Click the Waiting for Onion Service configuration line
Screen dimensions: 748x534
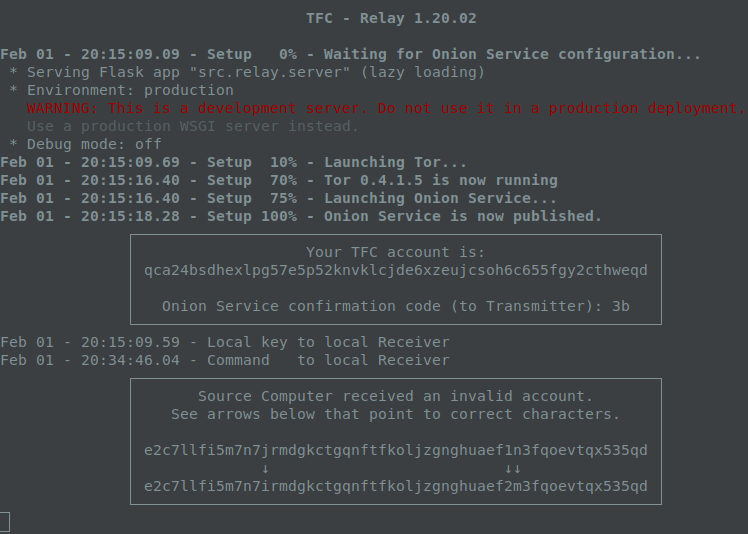tap(350, 54)
